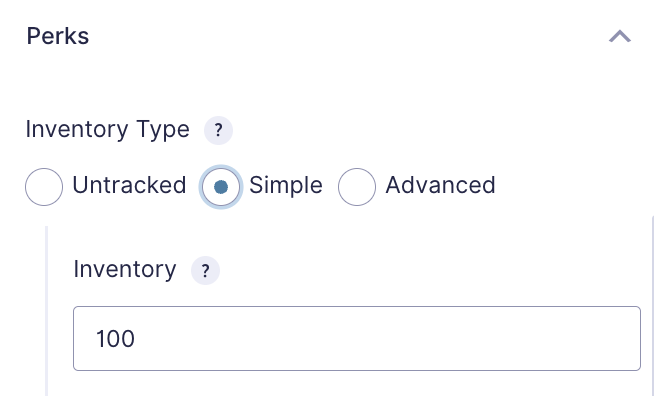Select the Untracked radio button
This screenshot has width=654, height=396.
tap(44, 187)
